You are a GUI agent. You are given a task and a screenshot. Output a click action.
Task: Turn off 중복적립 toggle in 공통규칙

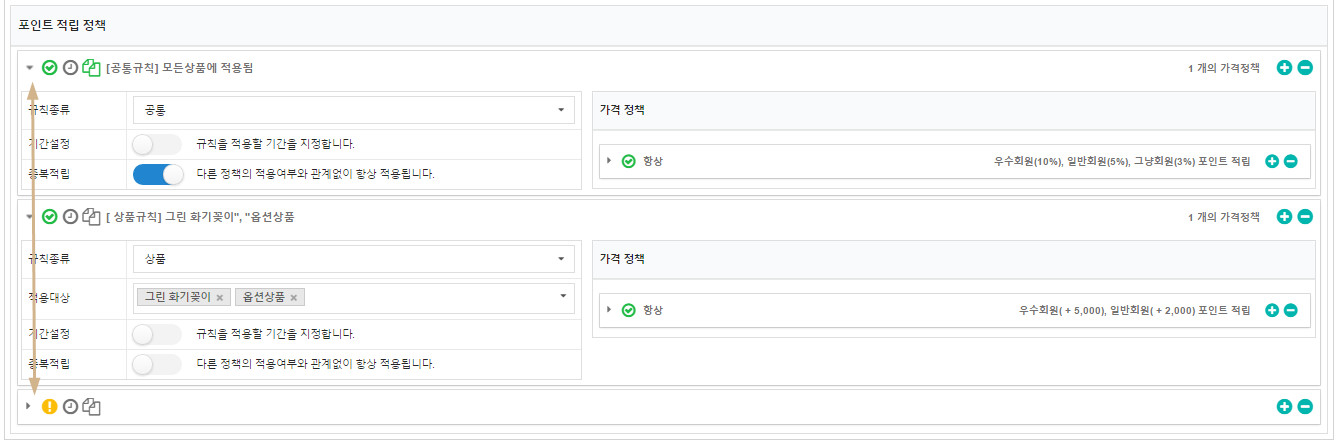pyautogui.click(x=158, y=174)
